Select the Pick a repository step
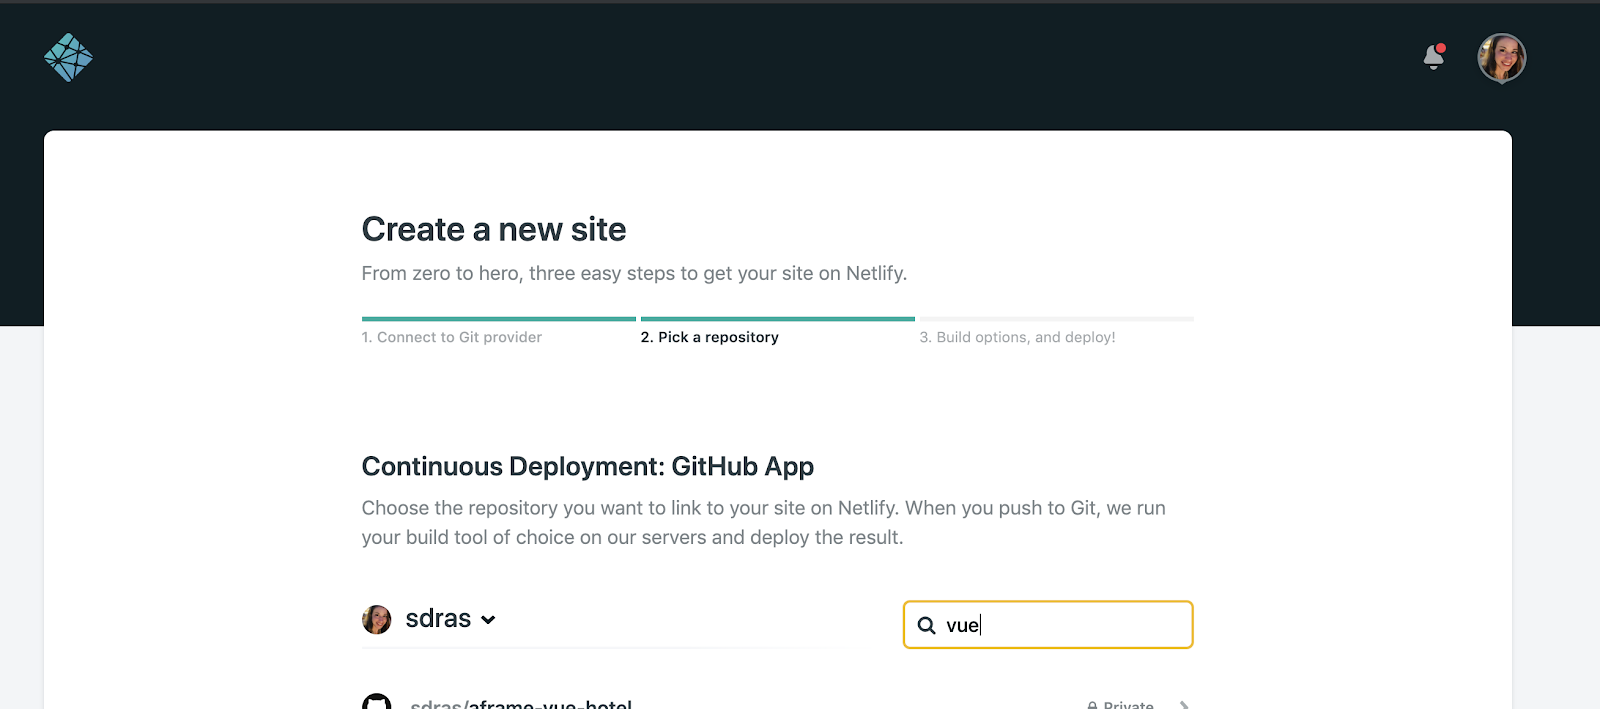 click(709, 337)
